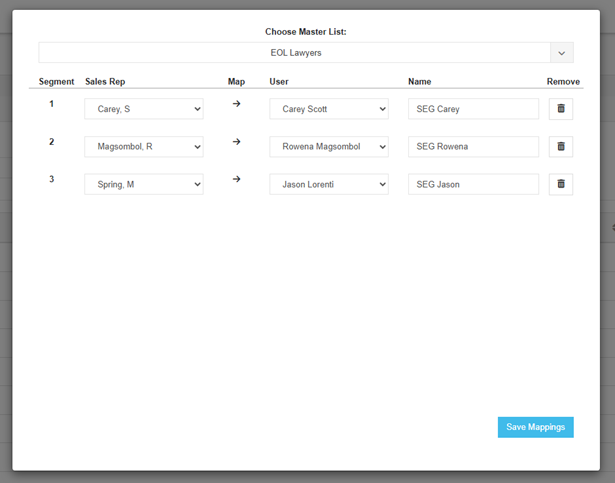Image resolution: width=615 pixels, height=483 pixels.
Task: Focus the SEG Jason name field
Action: pos(473,184)
